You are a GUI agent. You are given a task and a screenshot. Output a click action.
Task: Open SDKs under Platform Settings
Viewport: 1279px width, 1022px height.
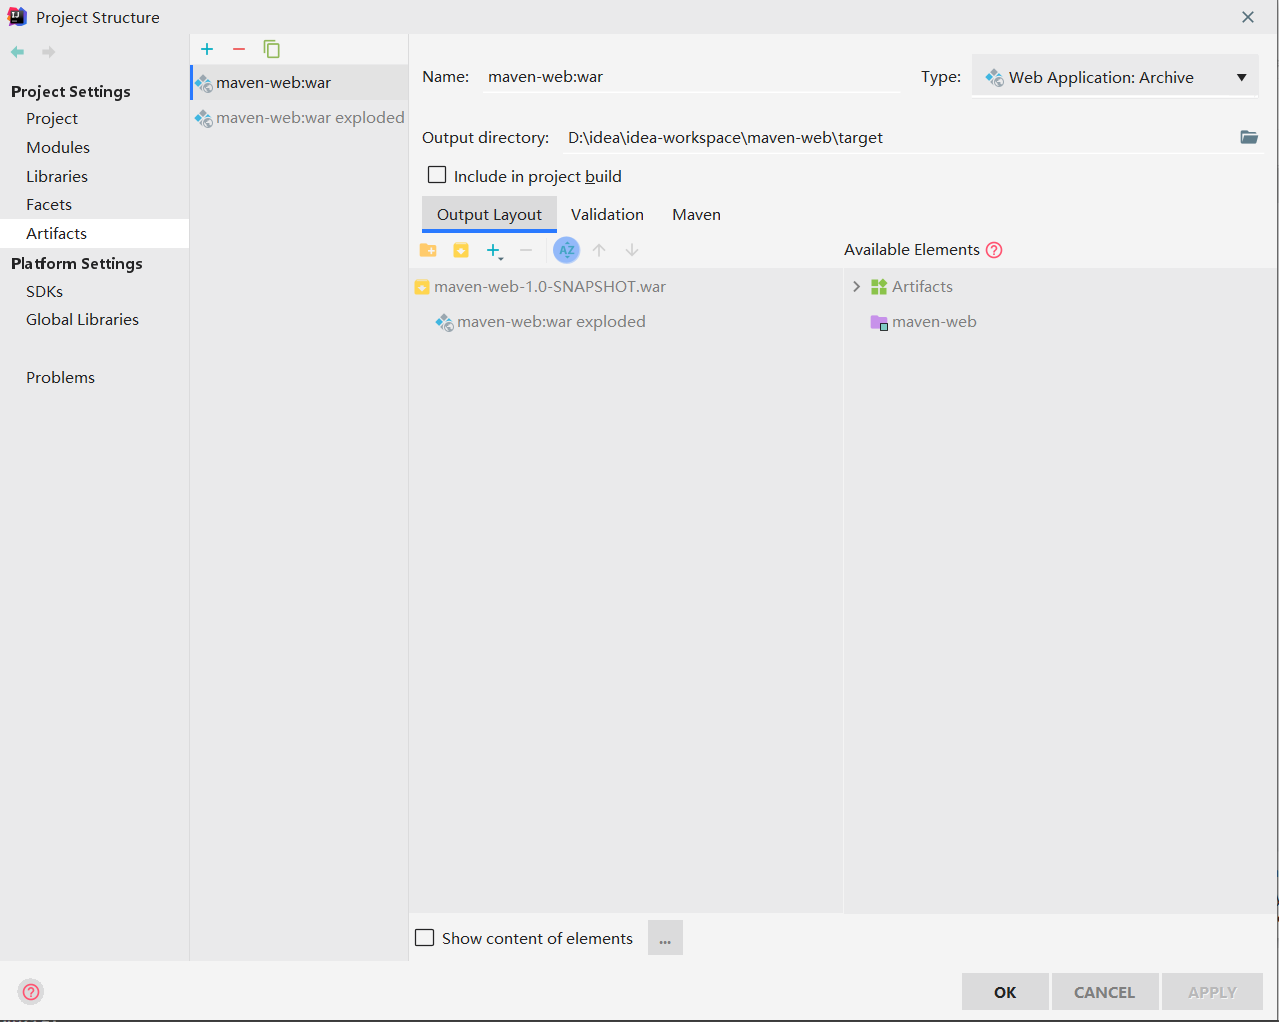[44, 291]
